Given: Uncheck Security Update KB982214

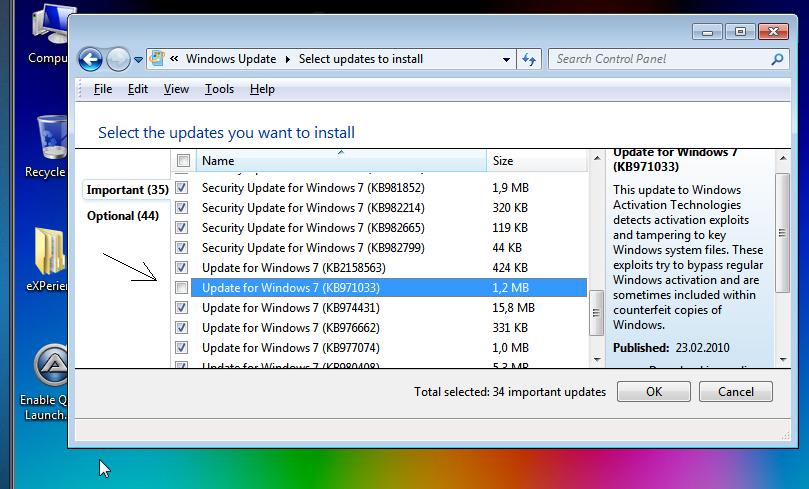Looking at the screenshot, I should (182, 207).
